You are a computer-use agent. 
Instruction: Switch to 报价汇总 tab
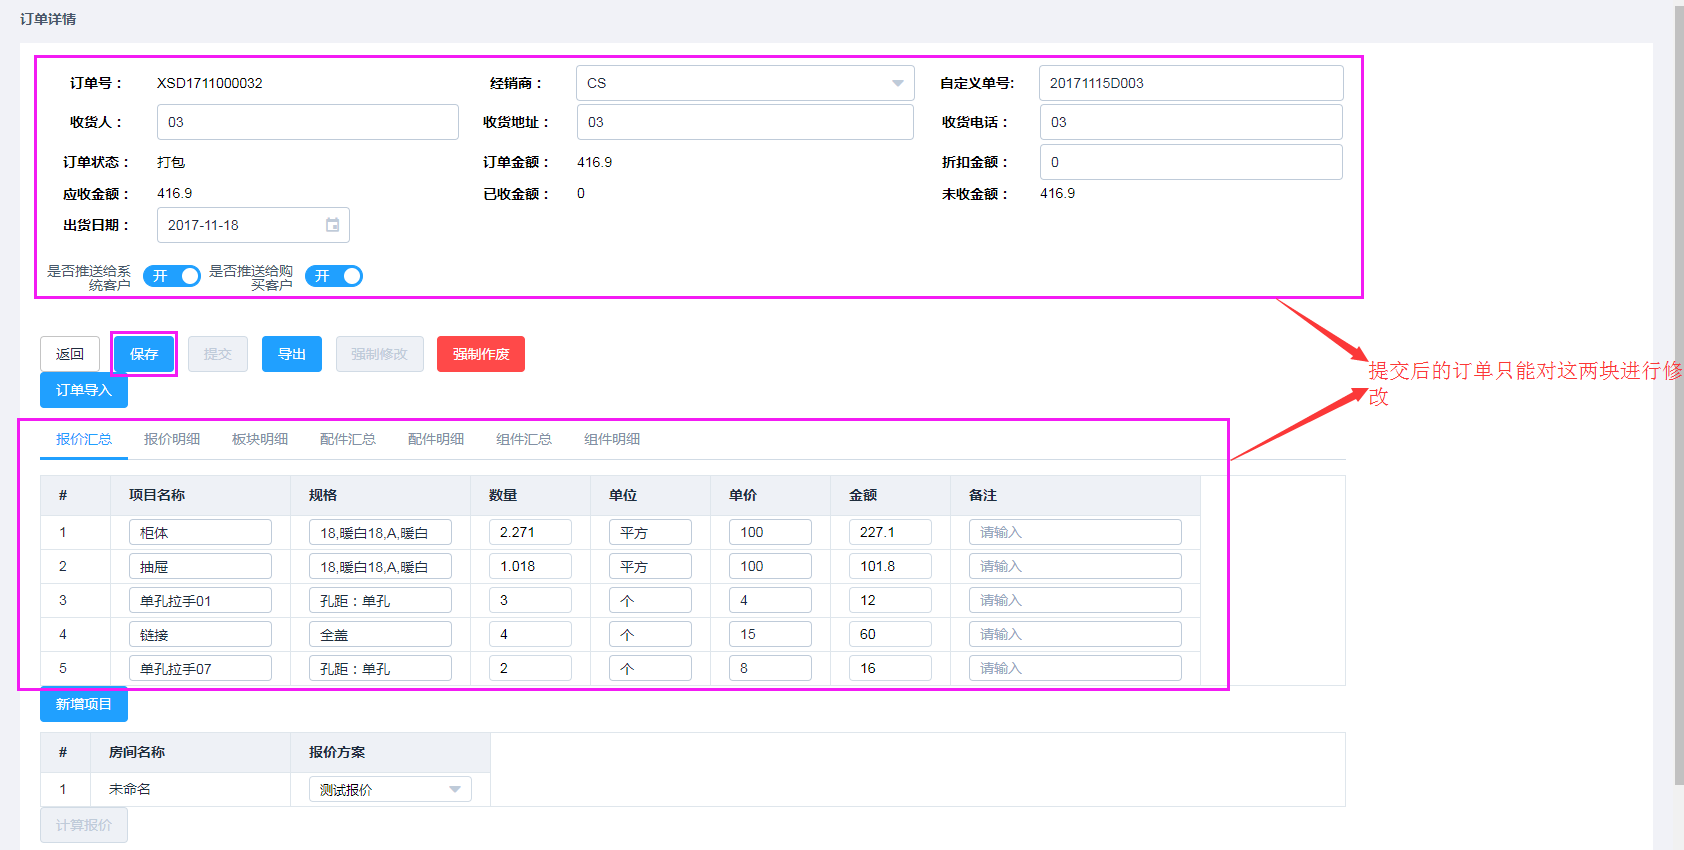(x=84, y=439)
